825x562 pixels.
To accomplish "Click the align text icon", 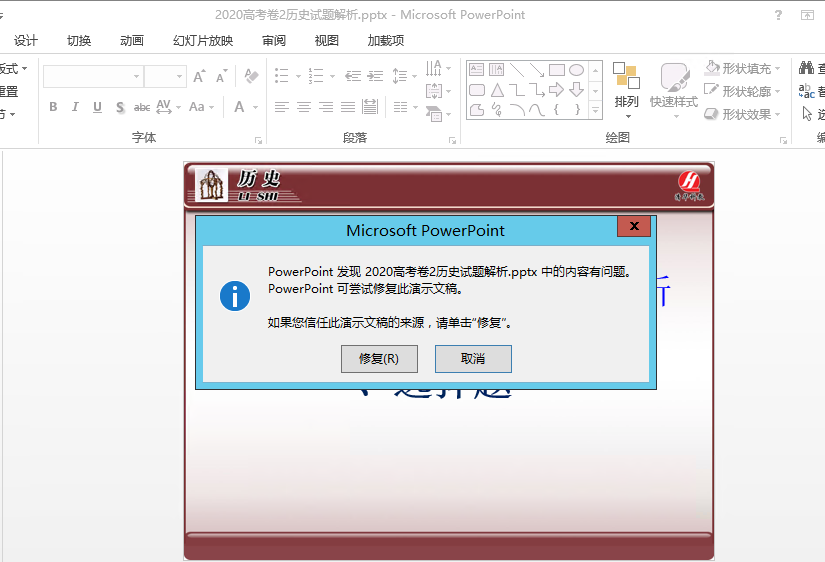I will (x=434, y=91).
